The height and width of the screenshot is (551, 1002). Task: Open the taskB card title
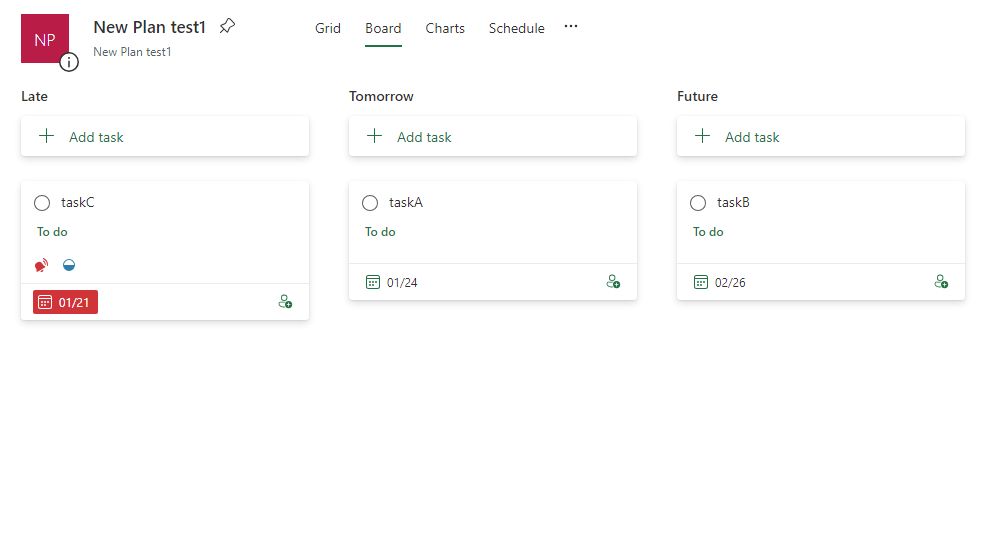(733, 203)
